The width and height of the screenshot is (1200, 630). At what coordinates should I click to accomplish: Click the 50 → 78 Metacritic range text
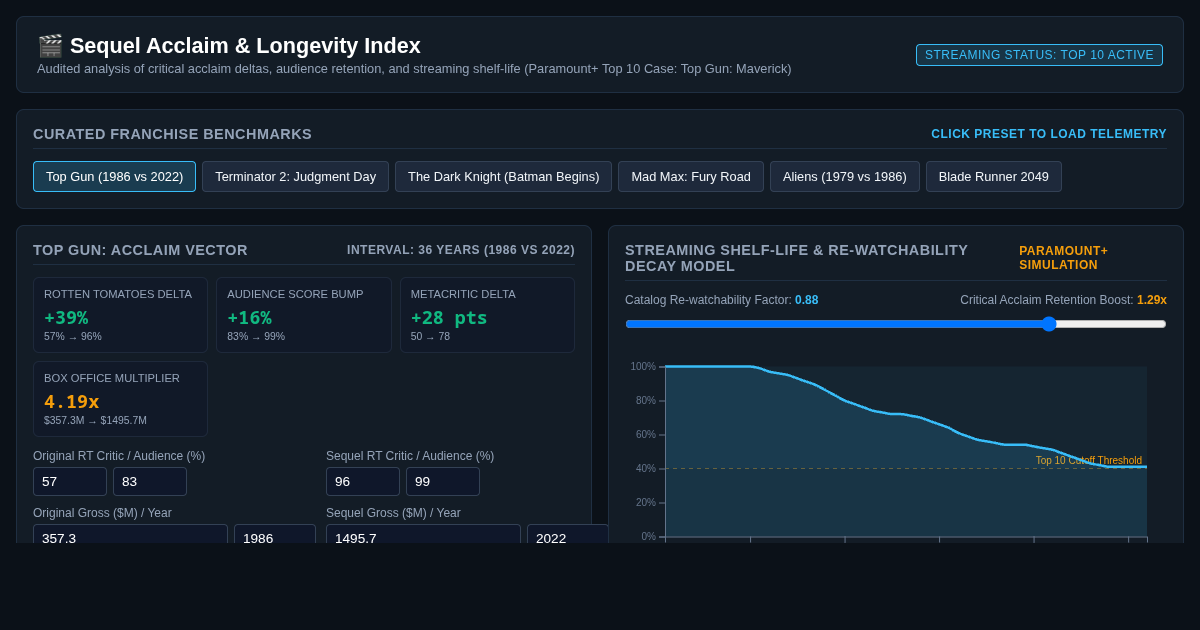tap(431, 337)
